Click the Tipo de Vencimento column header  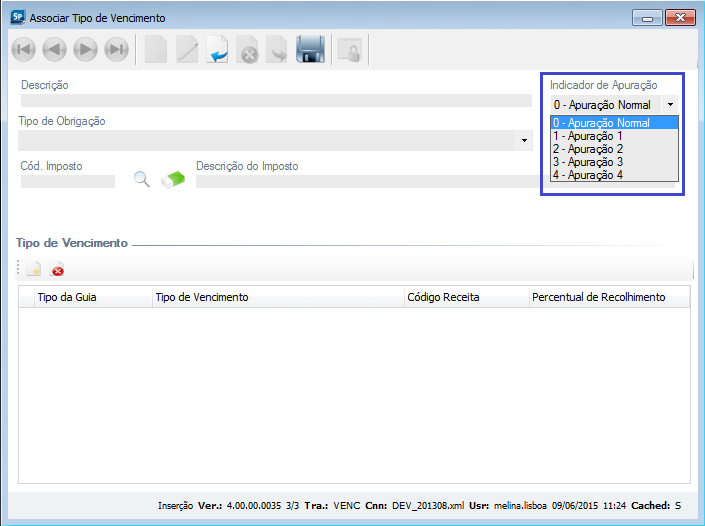[x=278, y=297]
